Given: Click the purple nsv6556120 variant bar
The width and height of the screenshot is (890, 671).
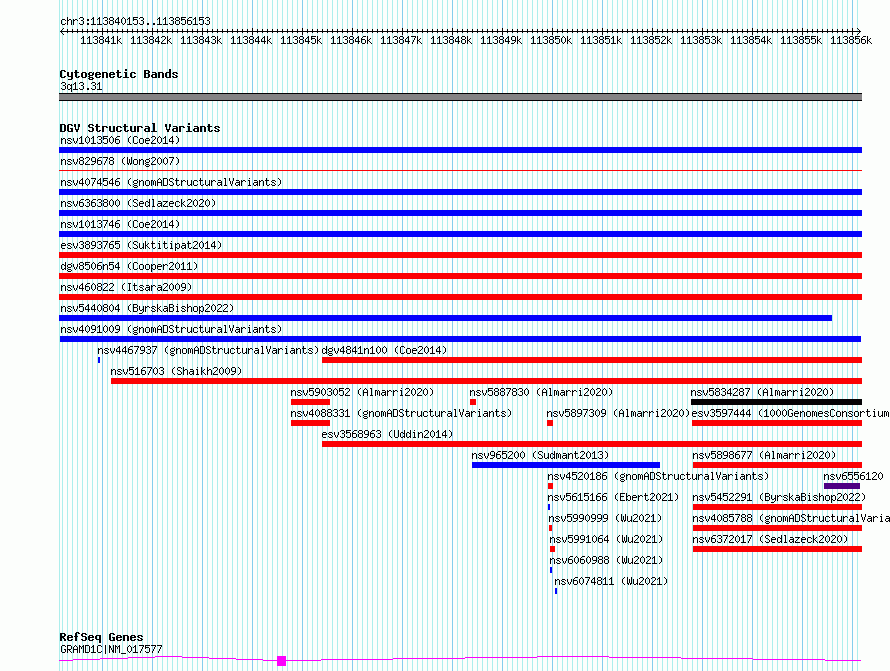Looking at the screenshot, I should coord(842,486).
